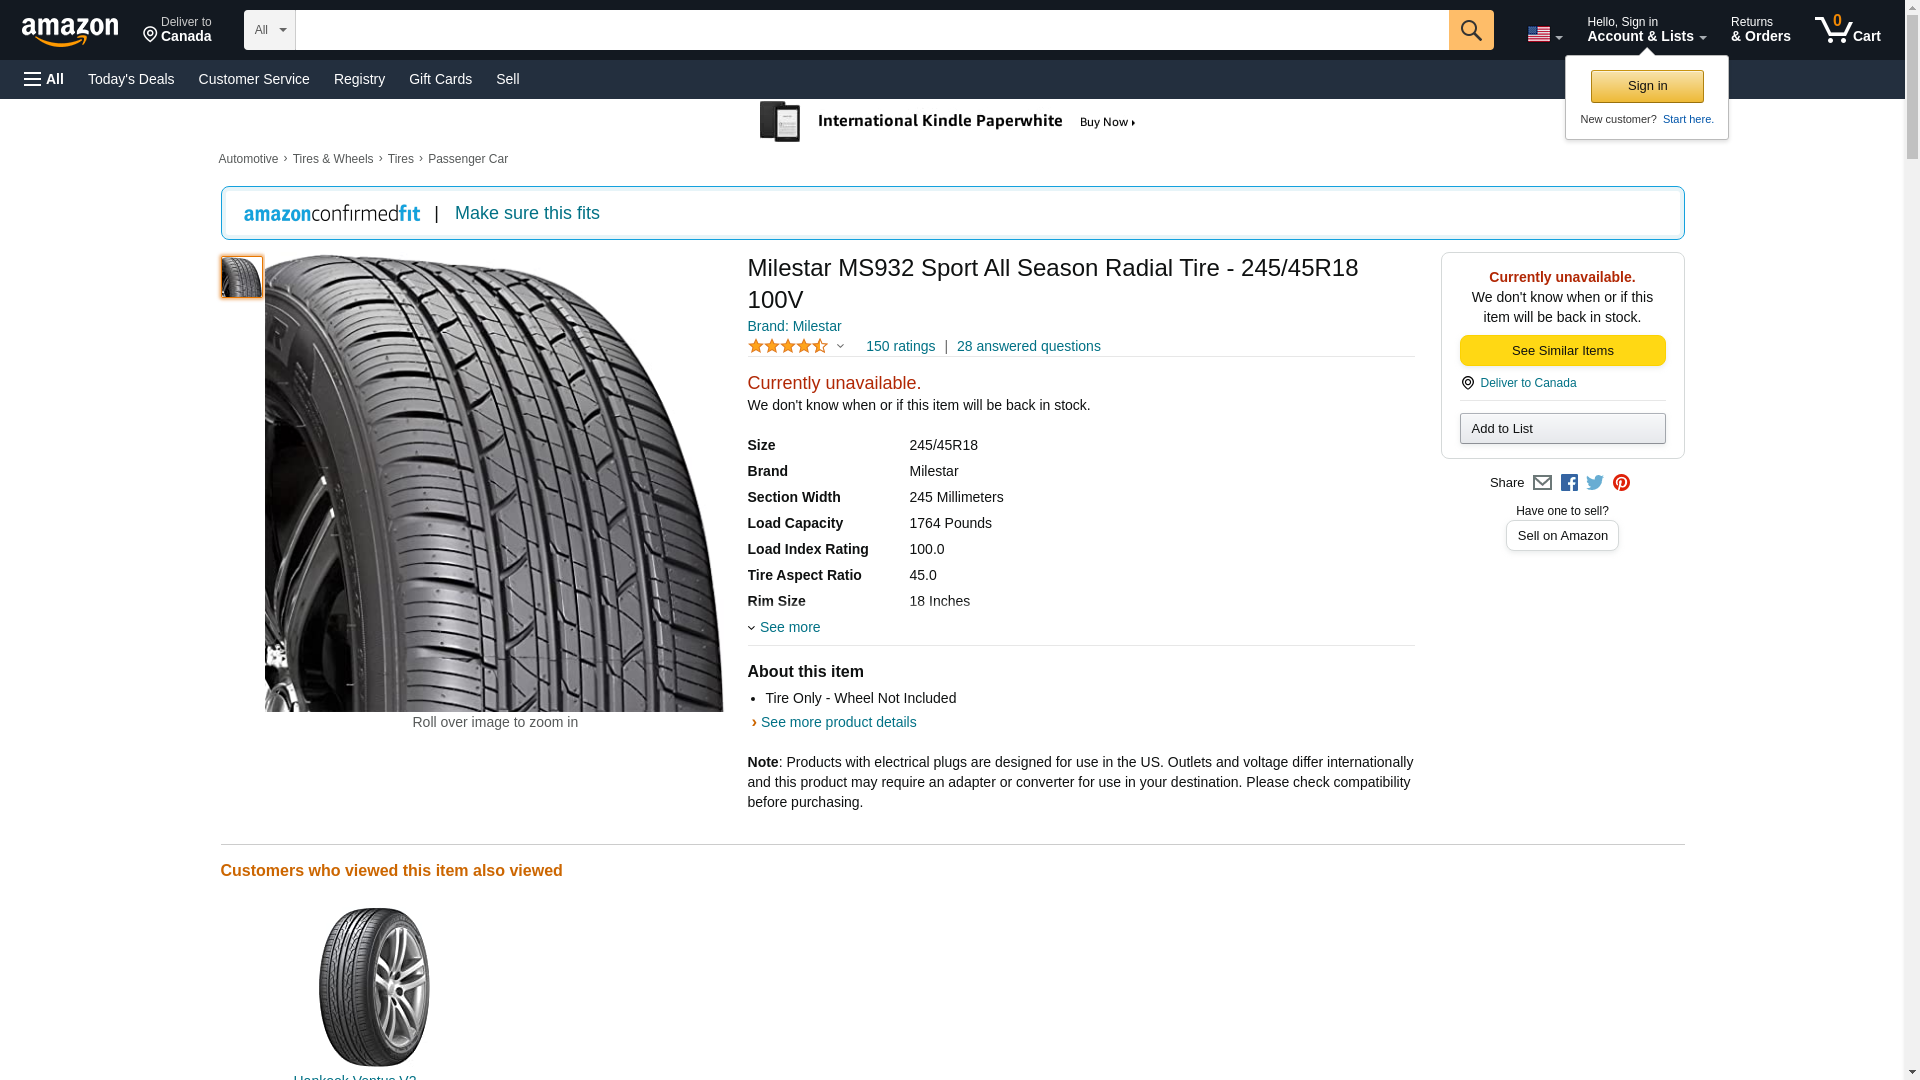Click the Add to List button
1920x1080 pixels.
point(1562,428)
